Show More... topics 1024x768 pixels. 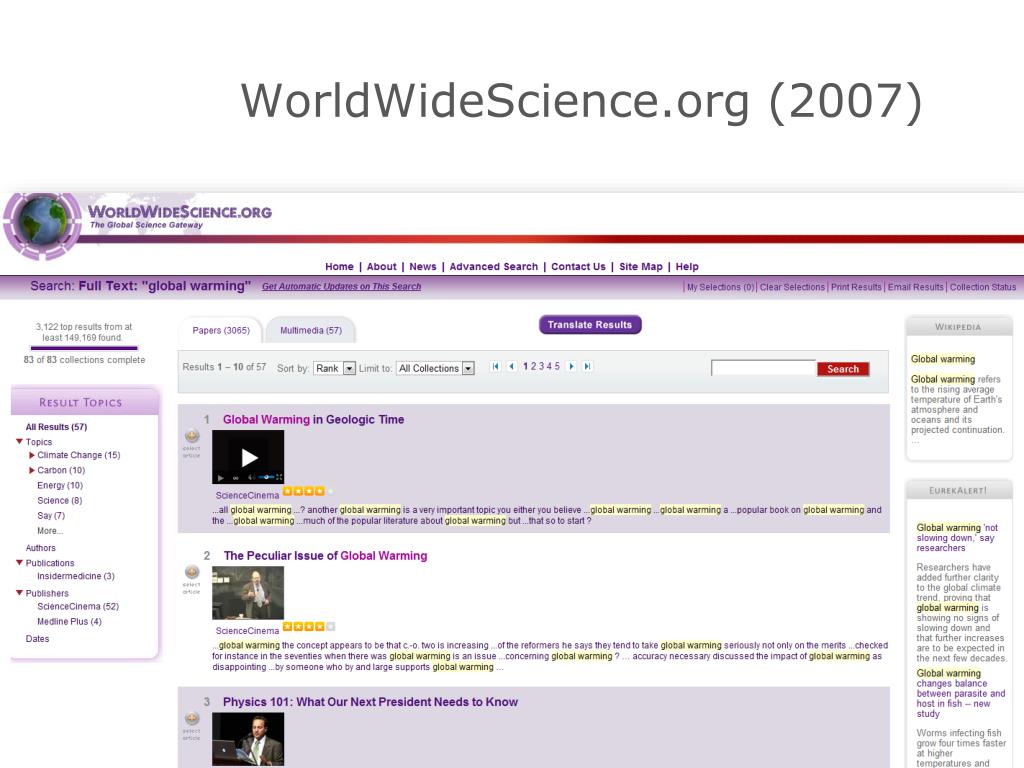tap(50, 531)
